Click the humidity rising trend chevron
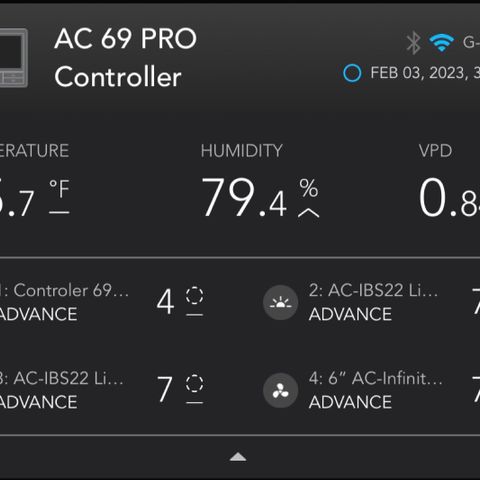 point(308,213)
